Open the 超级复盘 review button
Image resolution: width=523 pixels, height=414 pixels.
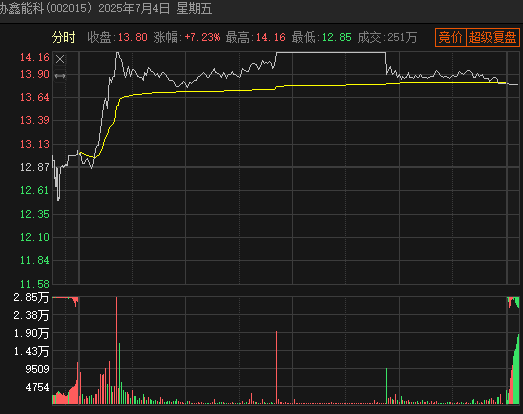pyautogui.click(x=492, y=37)
